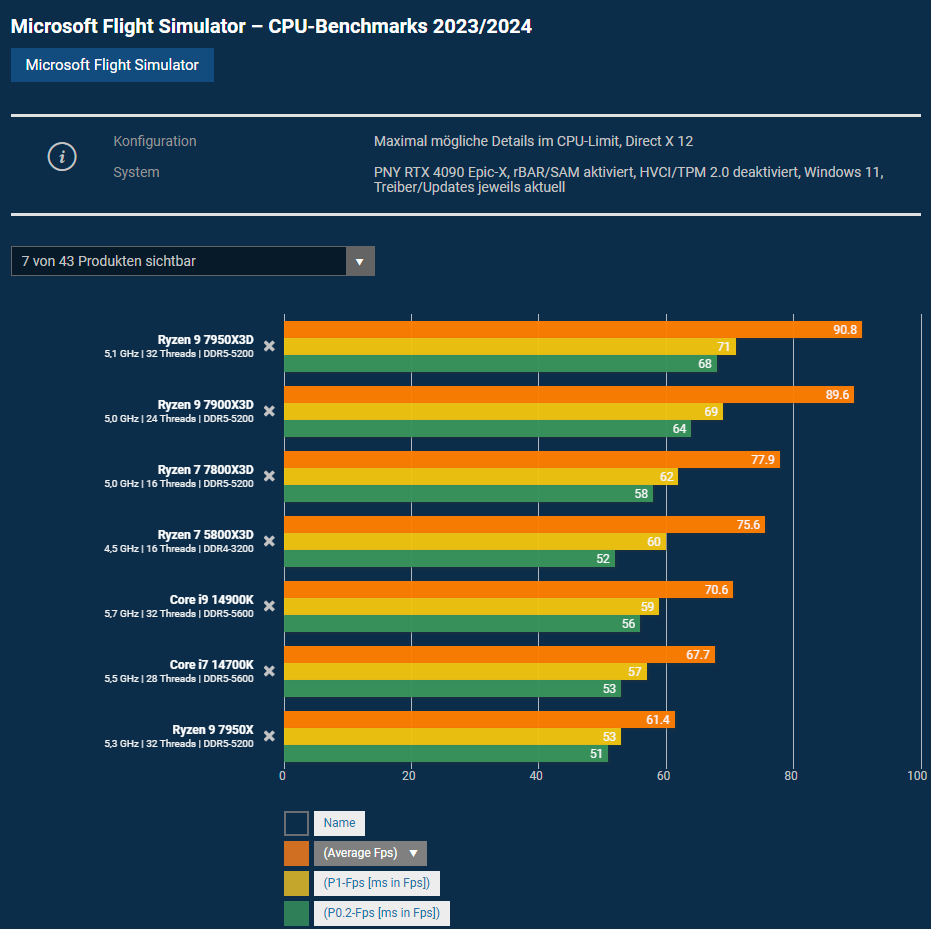The width and height of the screenshot is (931, 929).
Task: Click the green bar value 52
Action: pyautogui.click(x=603, y=559)
